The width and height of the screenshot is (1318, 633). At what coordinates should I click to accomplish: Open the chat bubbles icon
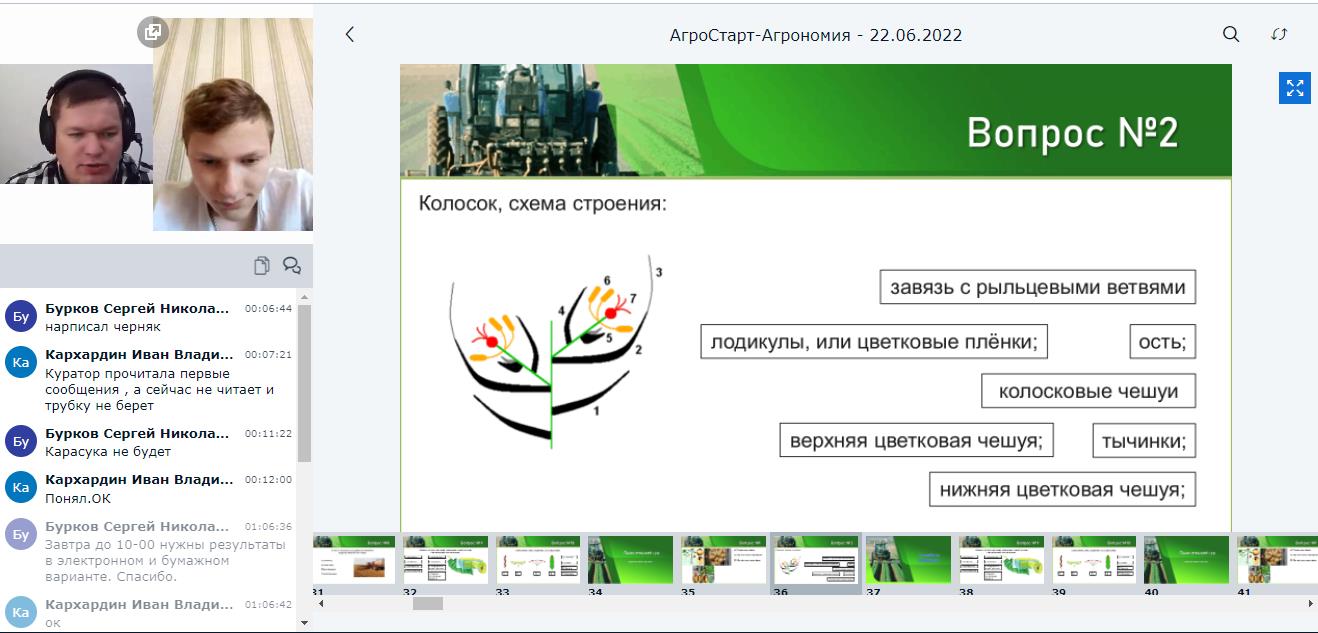pyautogui.click(x=292, y=265)
